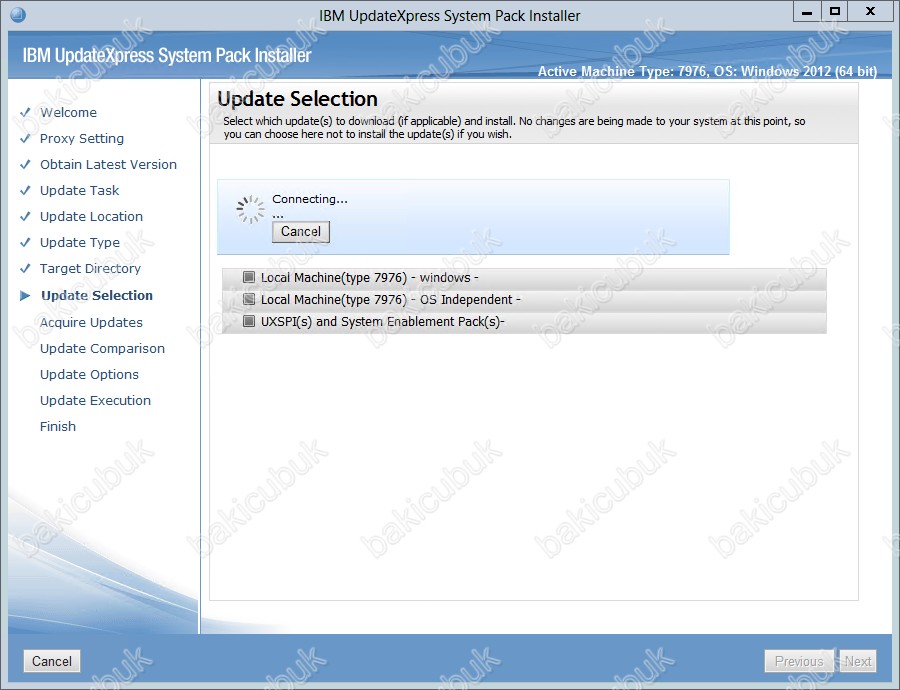This screenshot has height=690, width=900.
Task: Select the Update Selection step
Action: 97,296
